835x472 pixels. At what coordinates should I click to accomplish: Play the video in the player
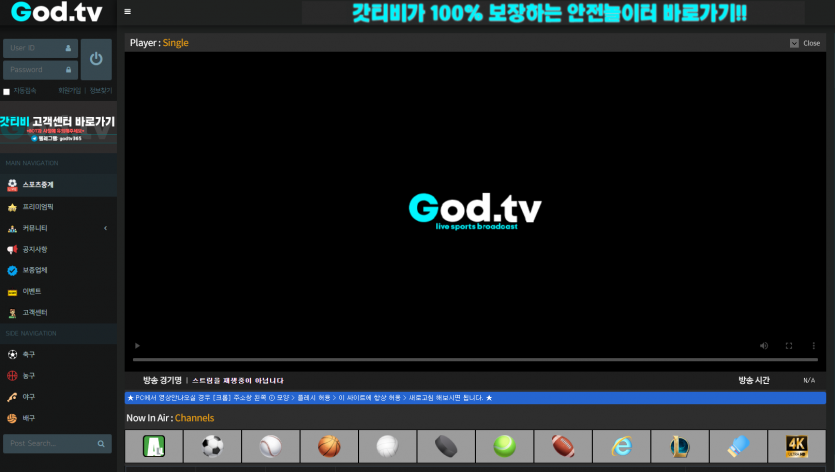pos(137,346)
